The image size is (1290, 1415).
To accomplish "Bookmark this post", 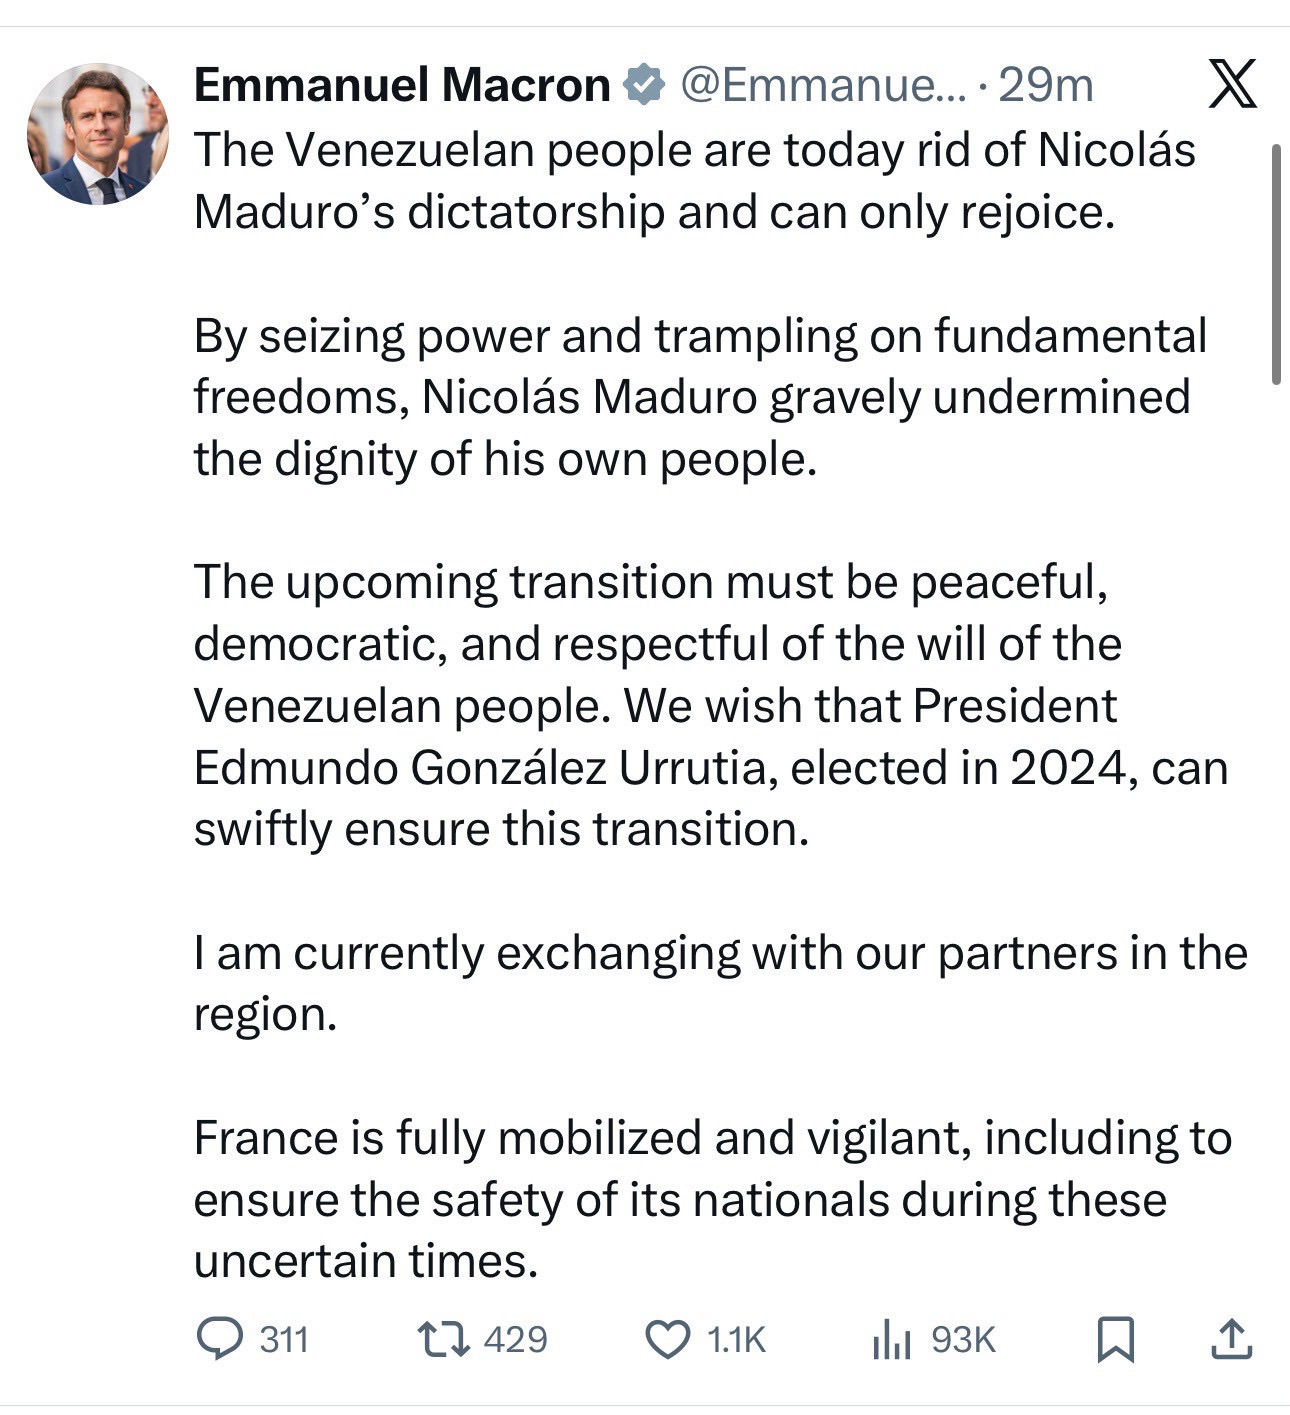I will (1115, 1339).
